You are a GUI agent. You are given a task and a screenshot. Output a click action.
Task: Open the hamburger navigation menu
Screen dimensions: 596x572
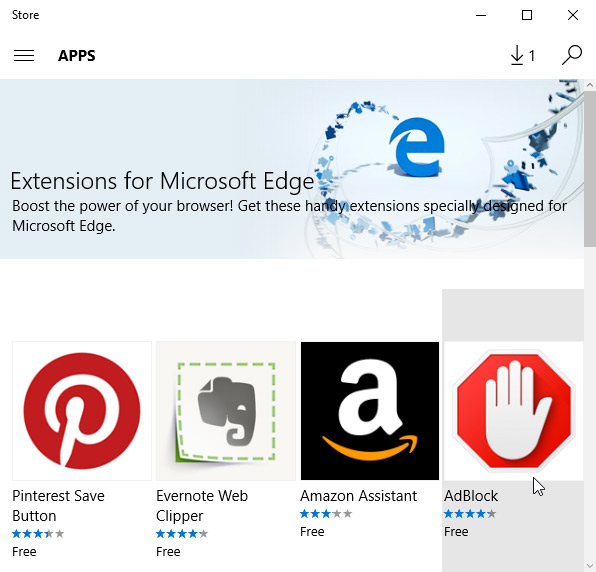click(24, 55)
